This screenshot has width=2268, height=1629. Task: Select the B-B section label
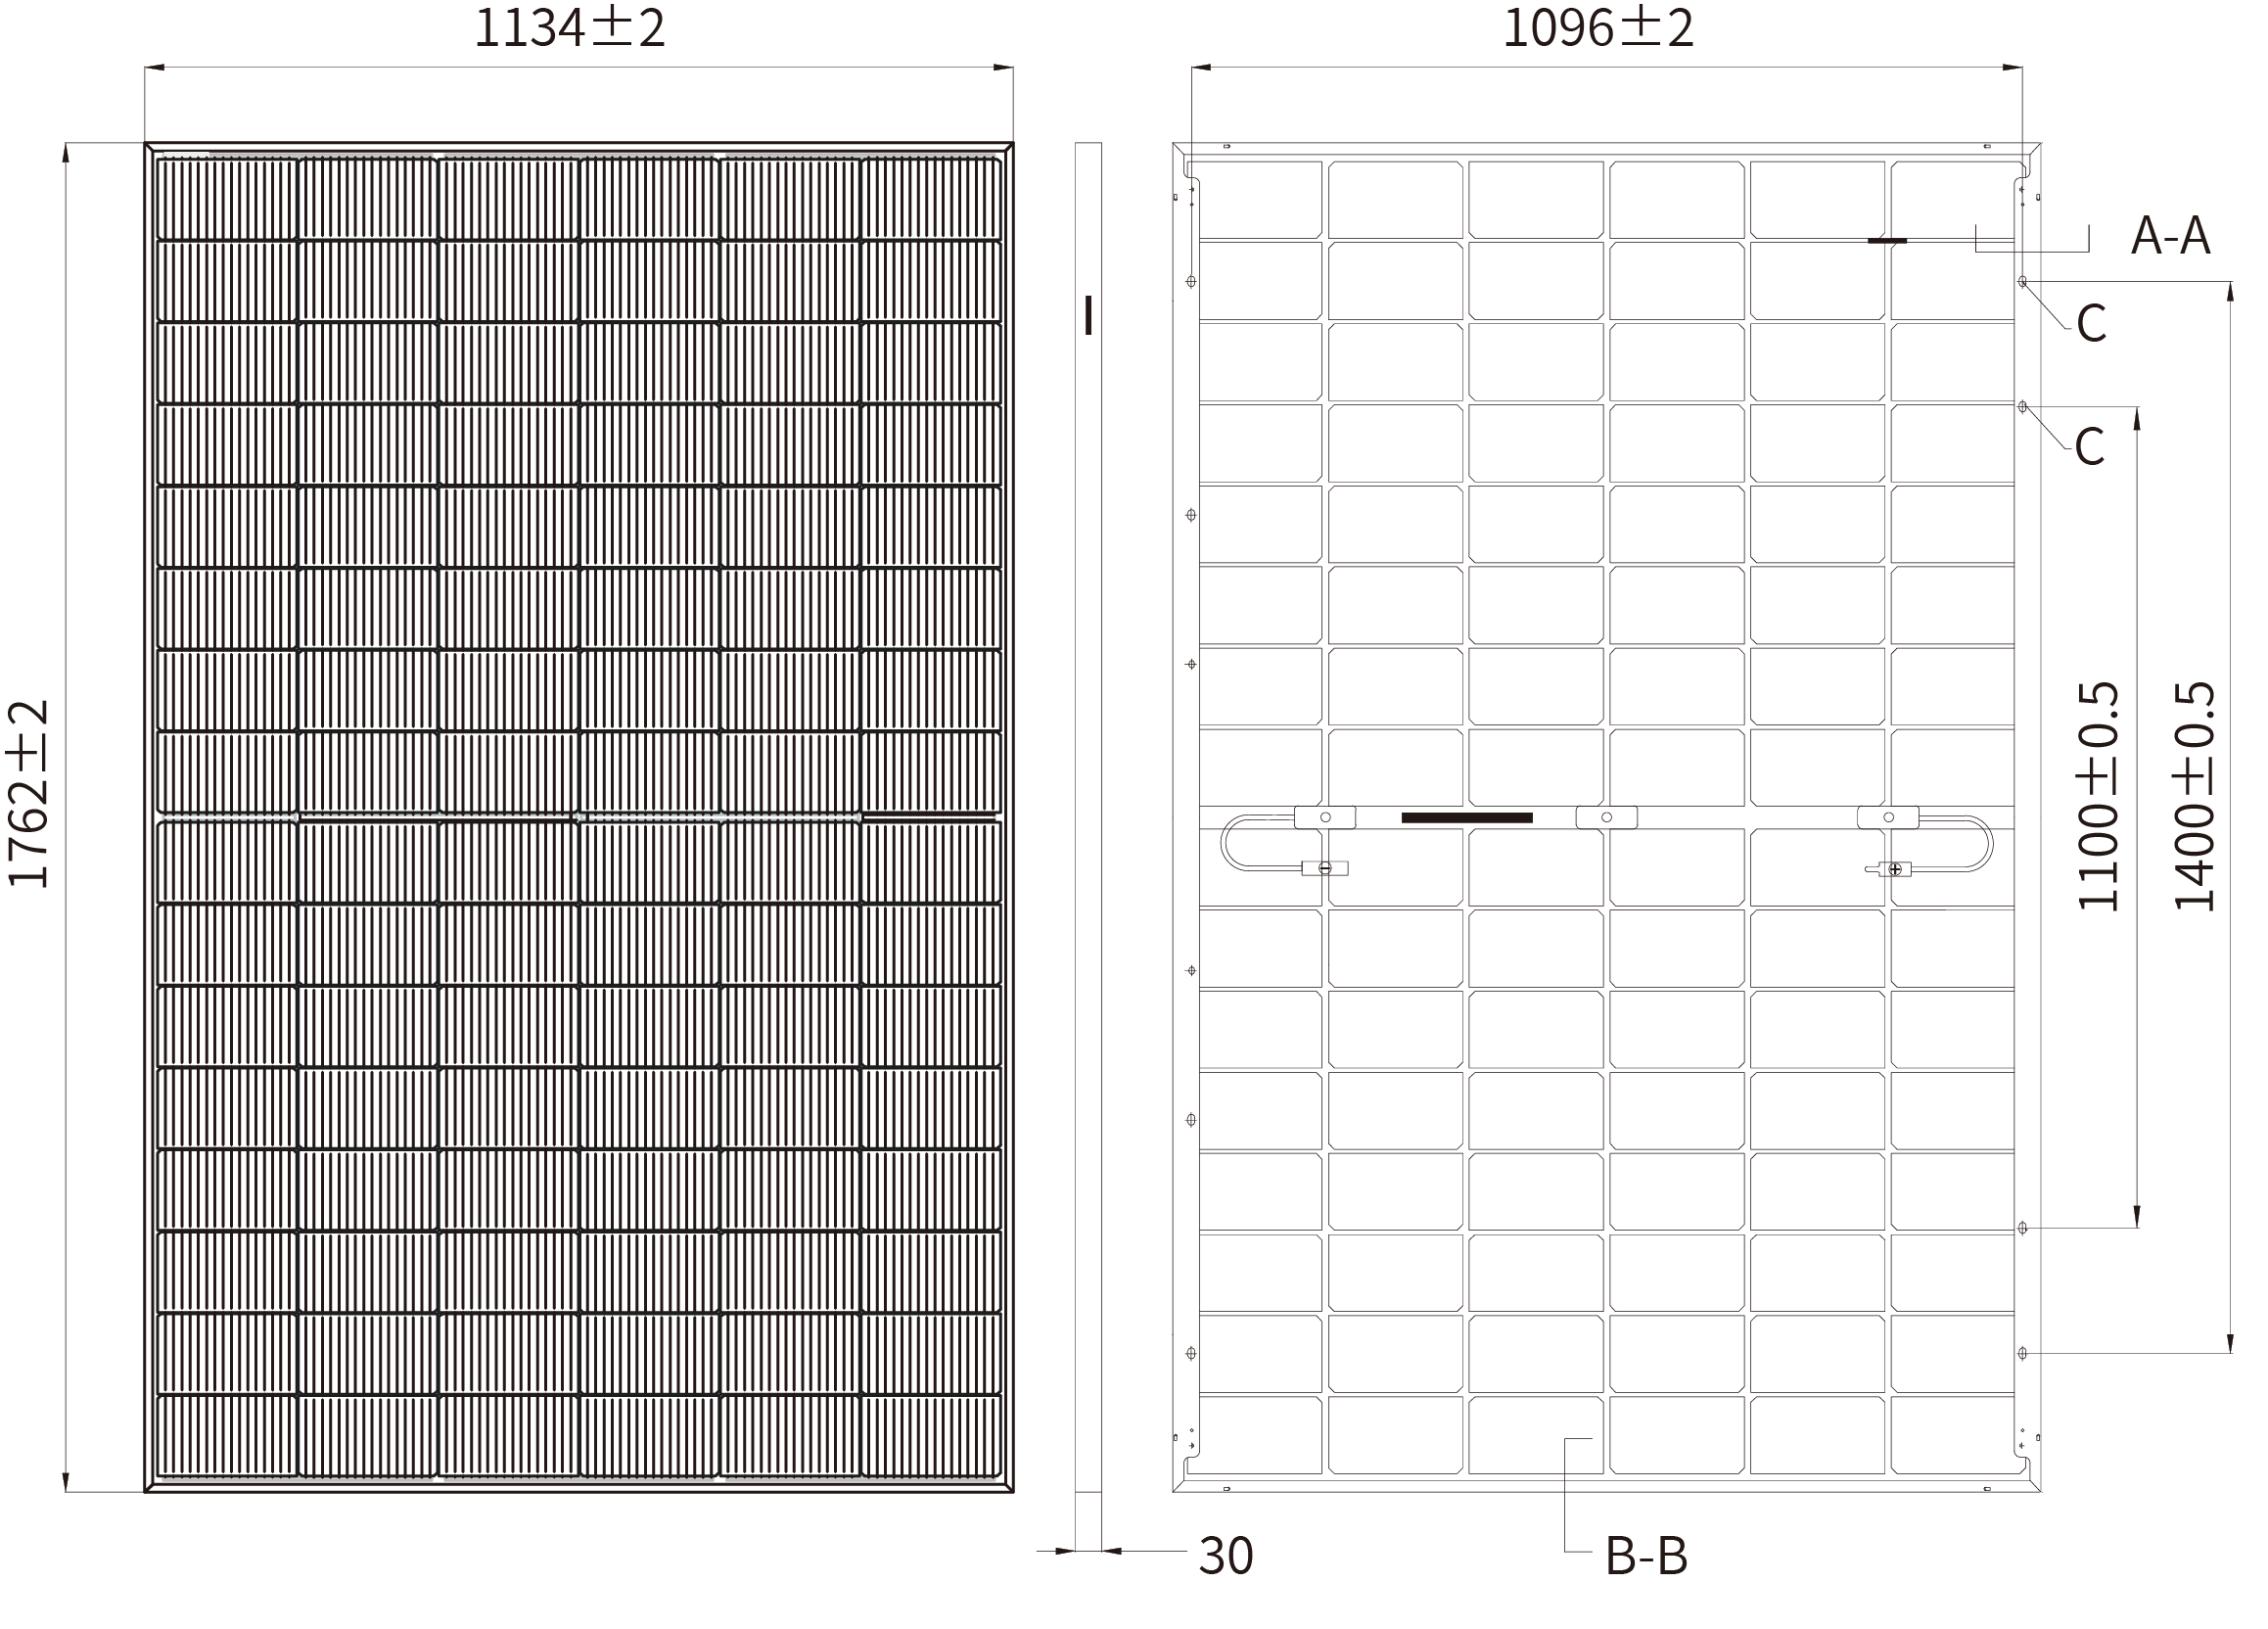tap(1646, 1557)
